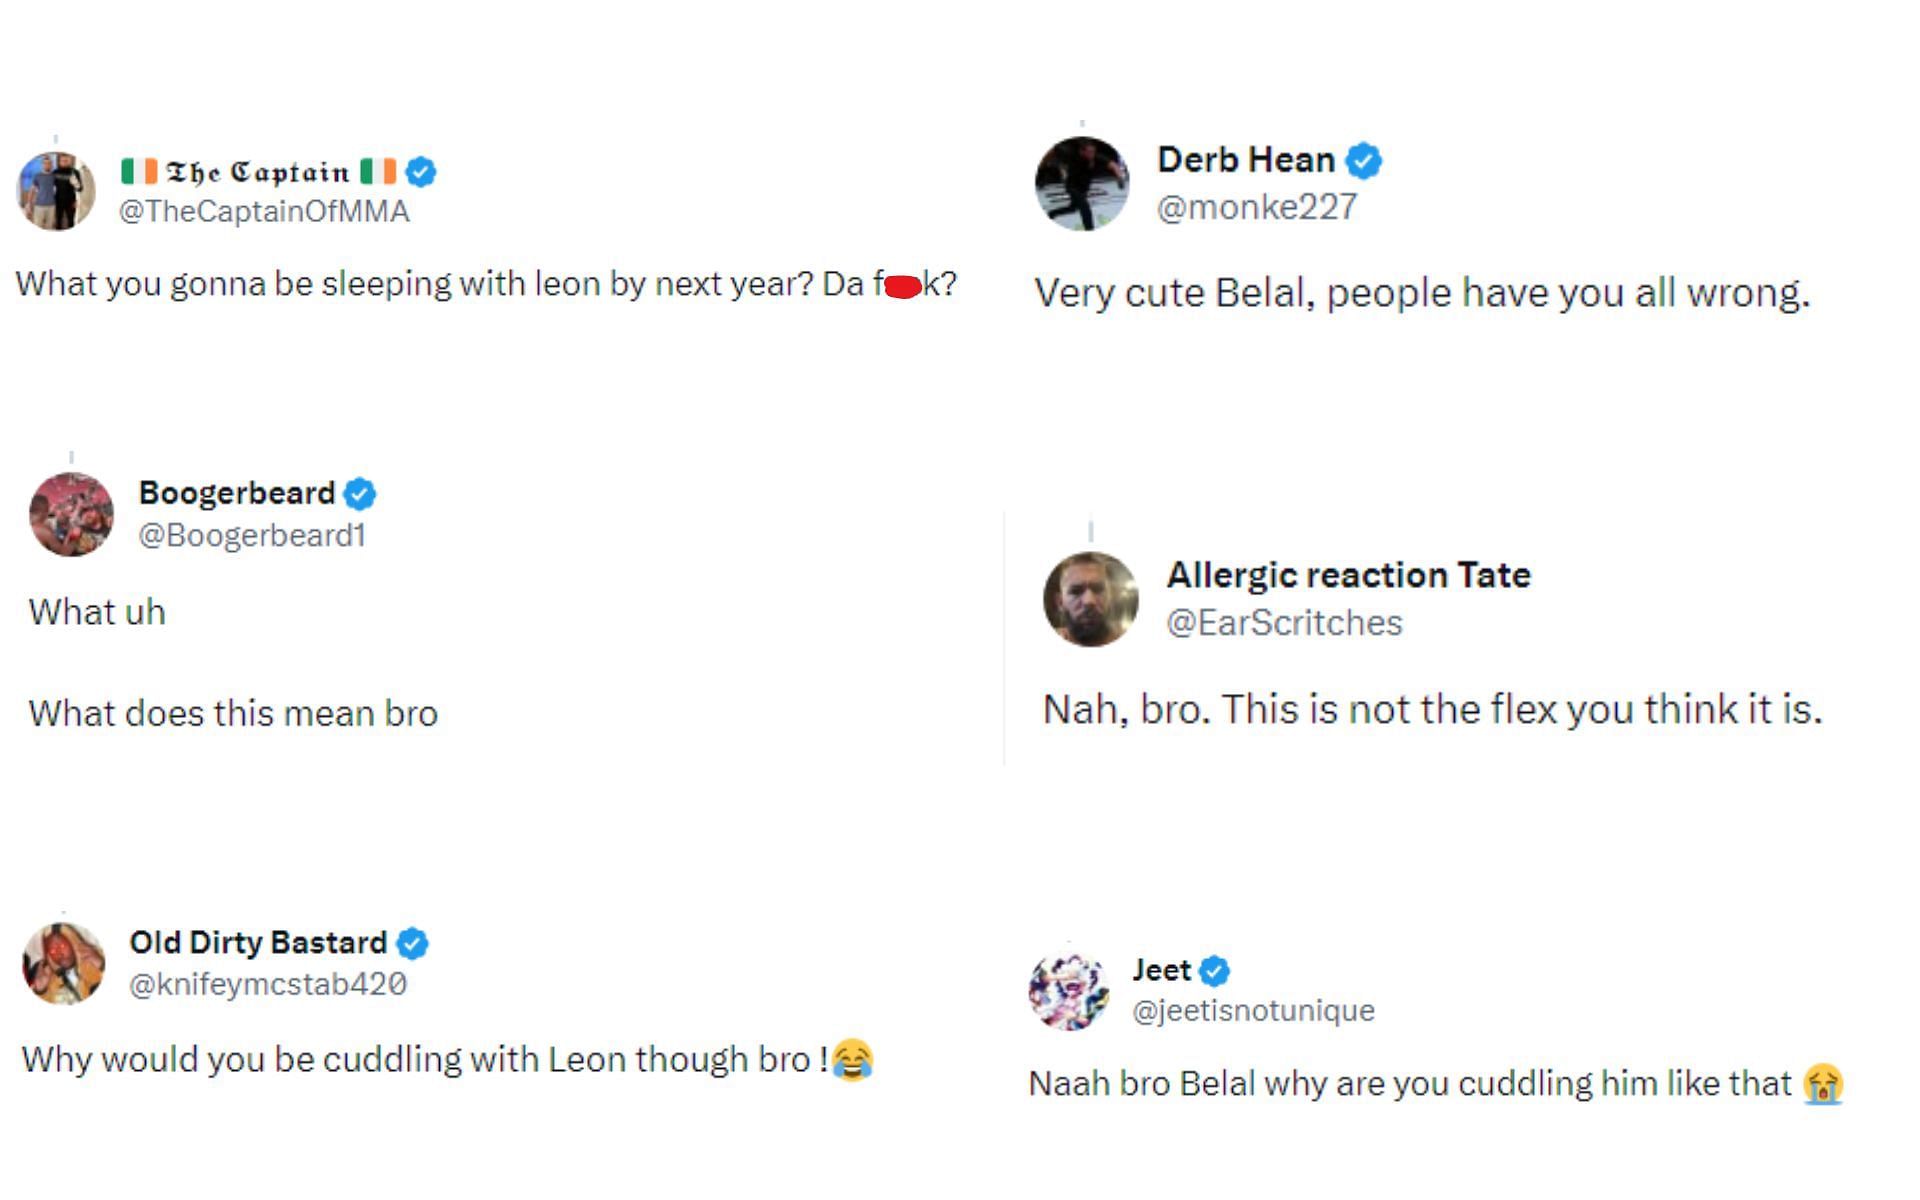Click the "What does this mean bro" line
This screenshot has height=1200, width=1920.
point(233,714)
